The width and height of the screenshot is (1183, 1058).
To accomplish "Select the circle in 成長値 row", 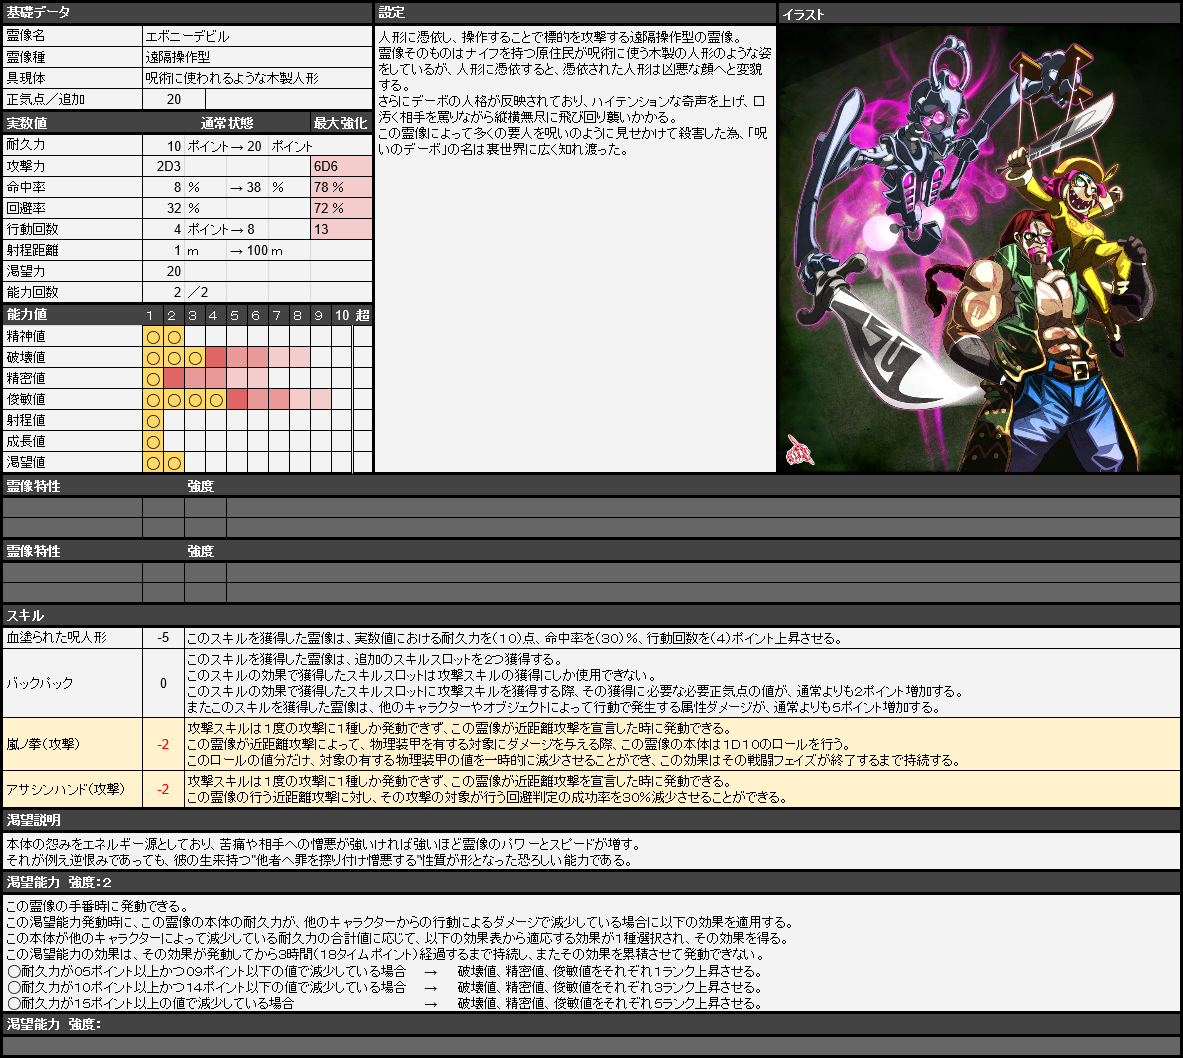I will point(153,441).
